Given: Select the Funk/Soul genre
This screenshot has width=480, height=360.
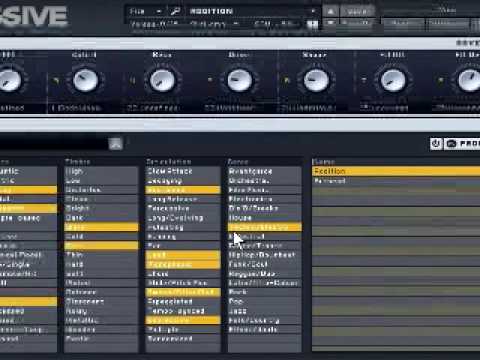Looking at the screenshot, I should pyautogui.click(x=265, y=264).
